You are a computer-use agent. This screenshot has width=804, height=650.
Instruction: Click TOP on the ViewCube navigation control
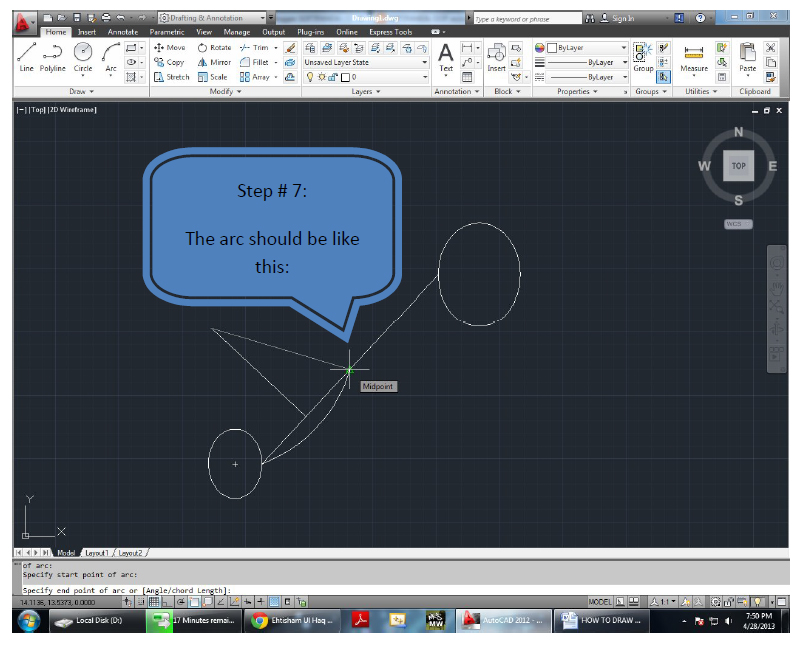click(738, 166)
